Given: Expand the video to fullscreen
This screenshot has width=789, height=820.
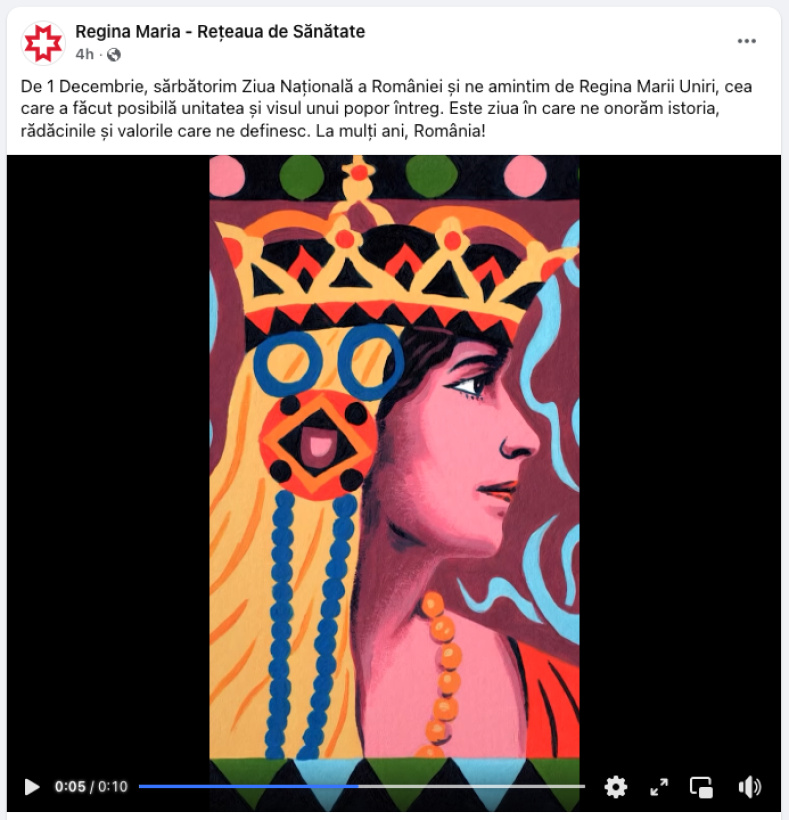Looking at the screenshot, I should click(659, 787).
